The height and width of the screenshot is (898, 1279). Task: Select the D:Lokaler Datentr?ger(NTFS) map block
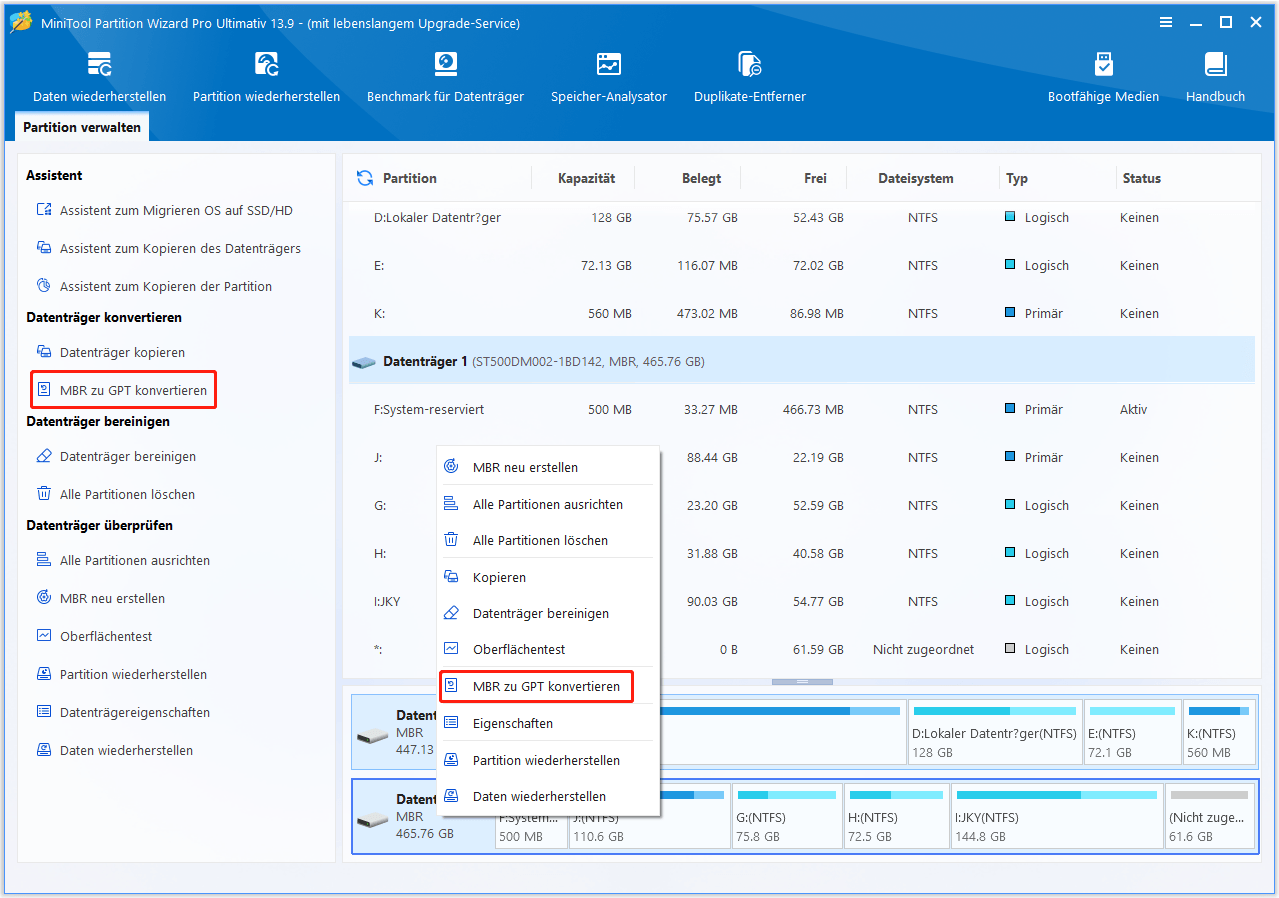coord(994,733)
